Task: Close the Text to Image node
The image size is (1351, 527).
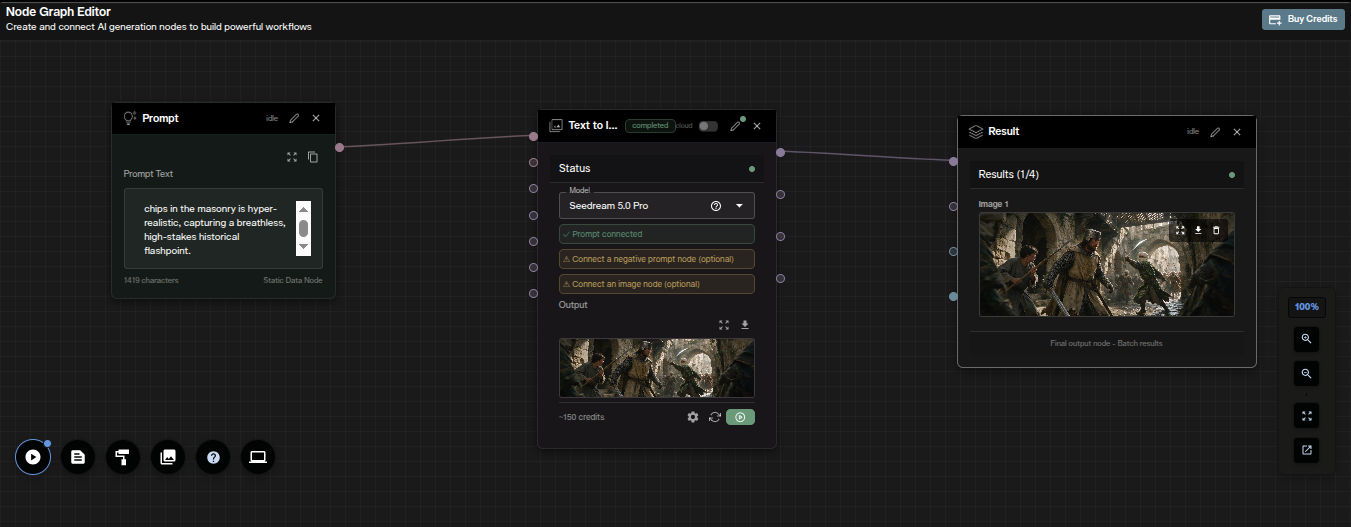Action: [x=757, y=126]
